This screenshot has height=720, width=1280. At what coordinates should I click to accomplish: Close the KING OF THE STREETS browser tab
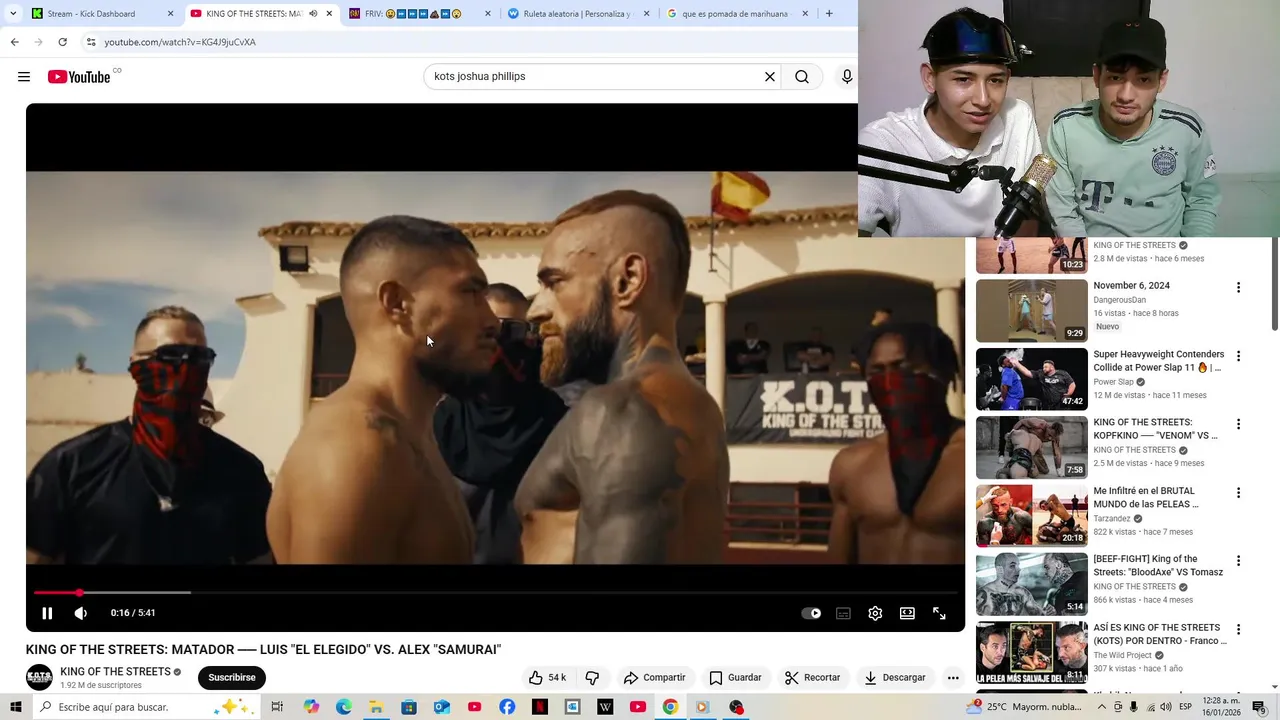pos(329,14)
